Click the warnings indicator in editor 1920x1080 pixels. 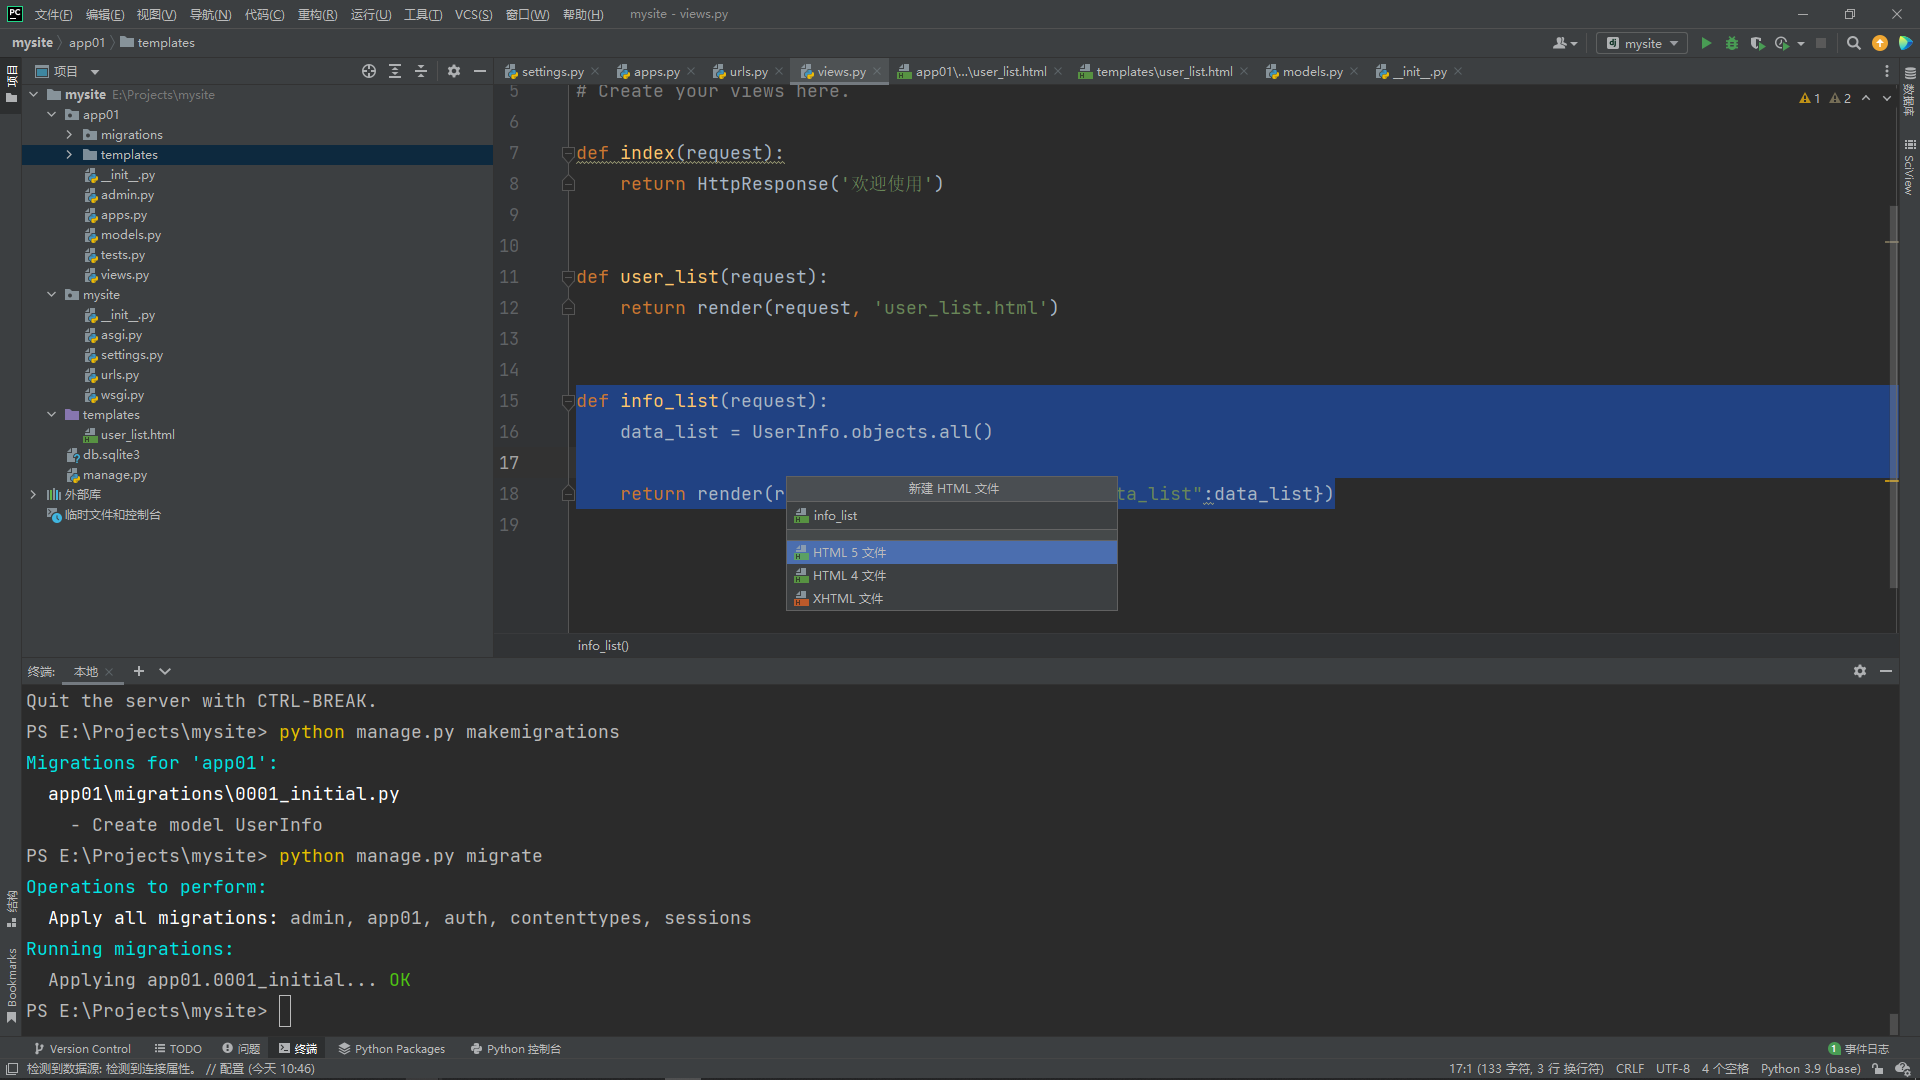click(1825, 98)
